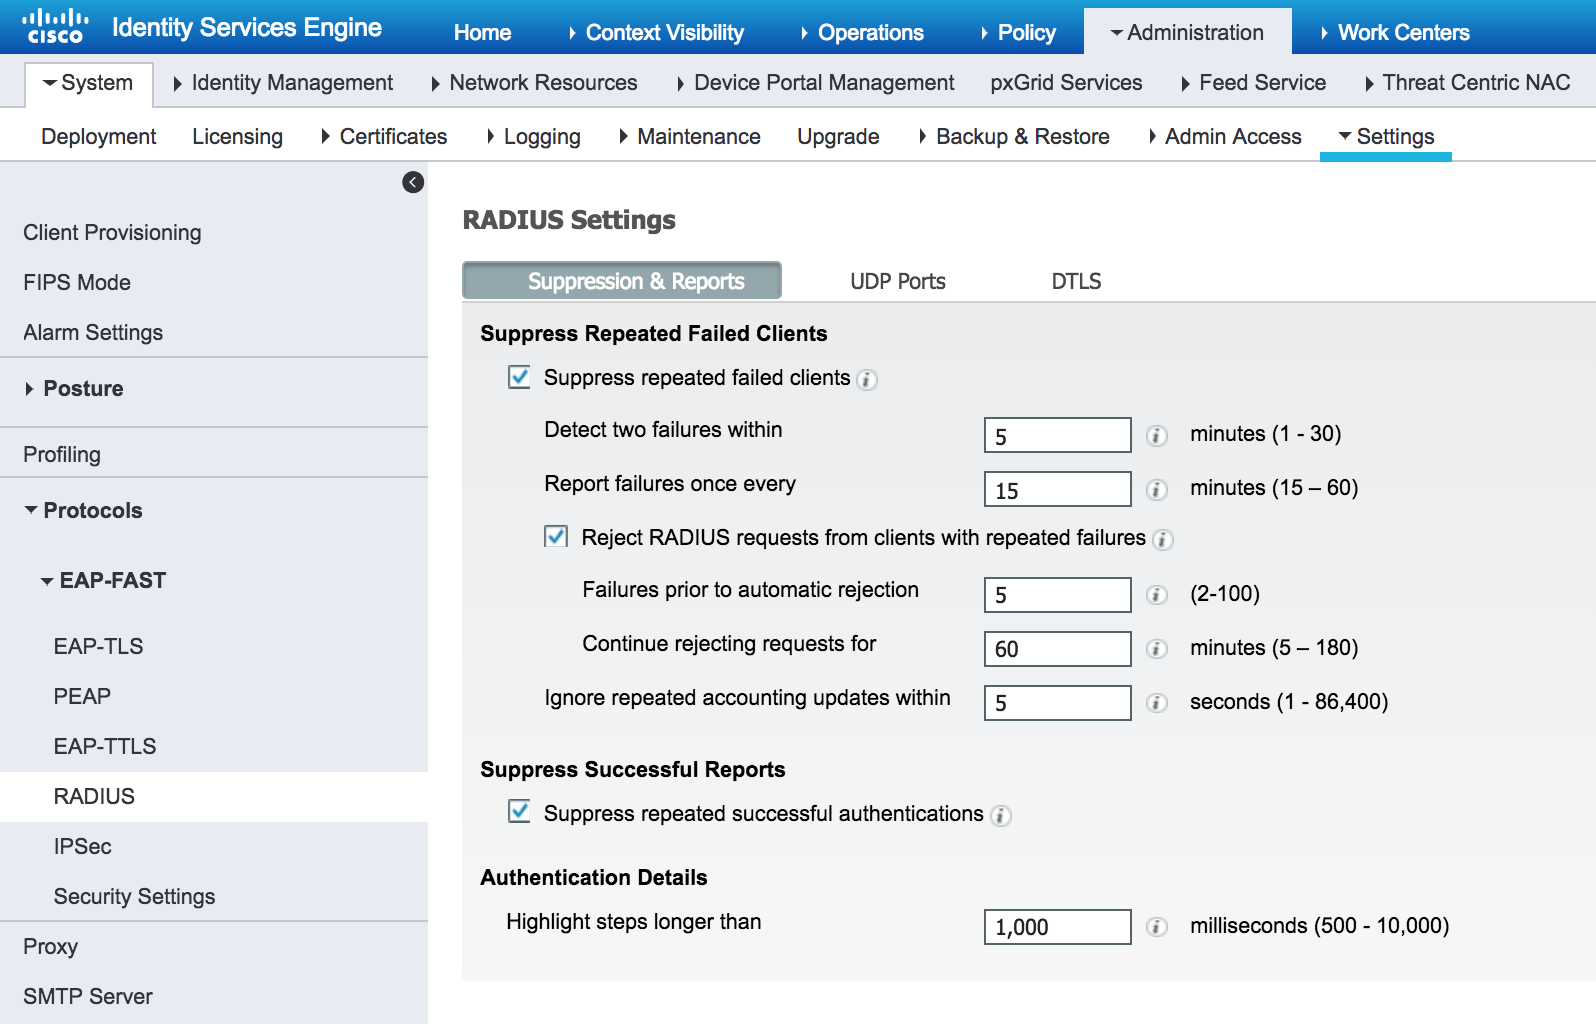Info icon for Ignore repeated accounting updates
Screen dimensions: 1596x1024
point(1157,703)
